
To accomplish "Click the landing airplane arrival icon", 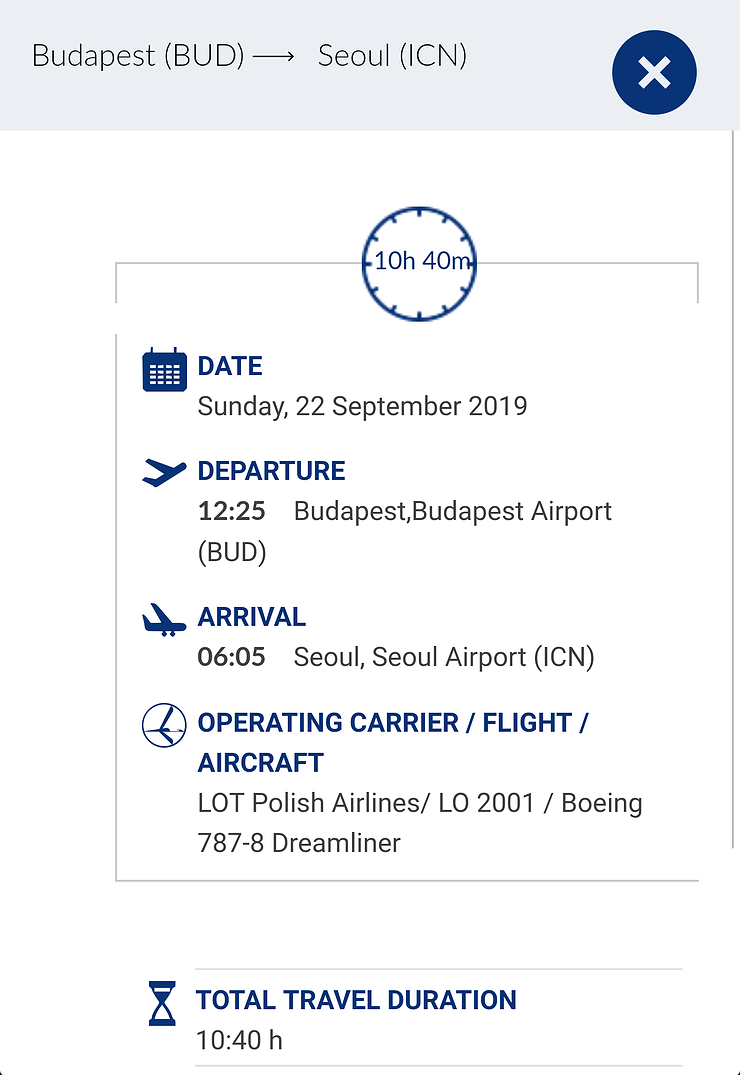I will [x=164, y=620].
